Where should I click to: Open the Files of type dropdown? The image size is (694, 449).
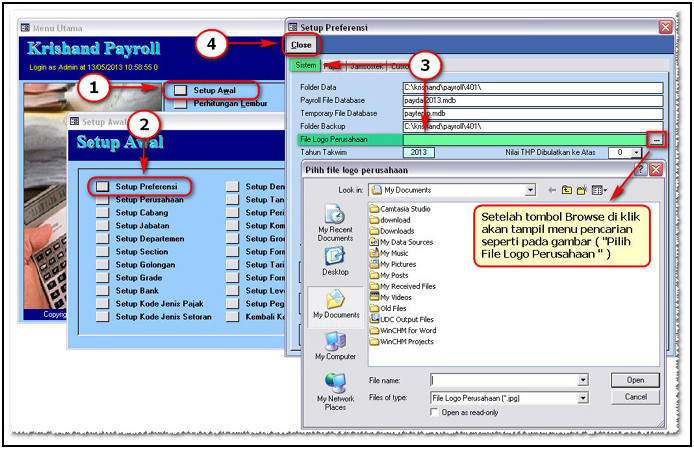click(x=582, y=397)
